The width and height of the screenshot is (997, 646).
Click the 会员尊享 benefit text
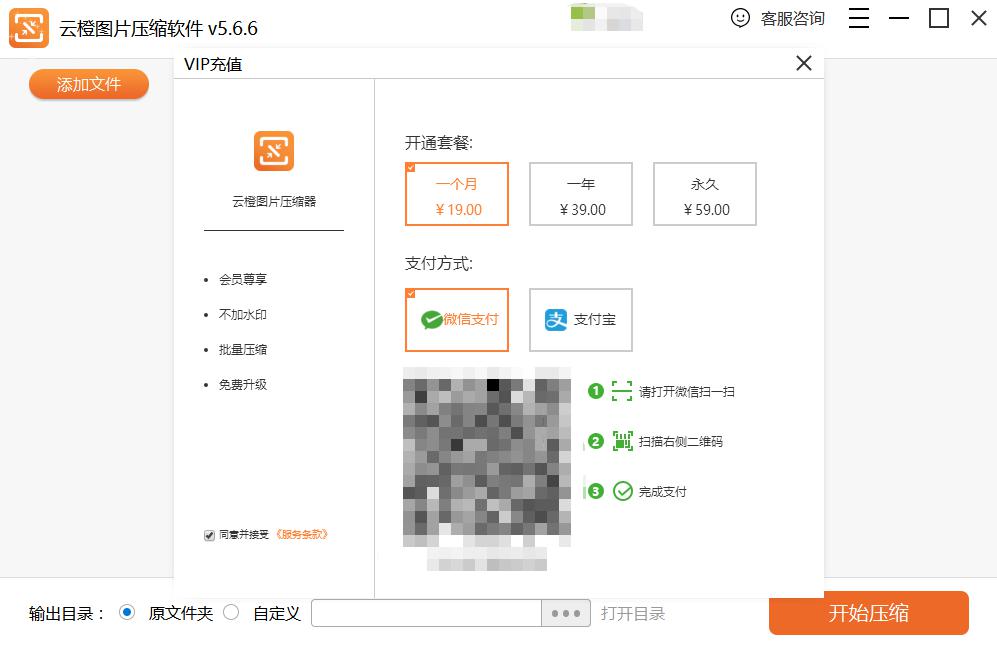243,280
